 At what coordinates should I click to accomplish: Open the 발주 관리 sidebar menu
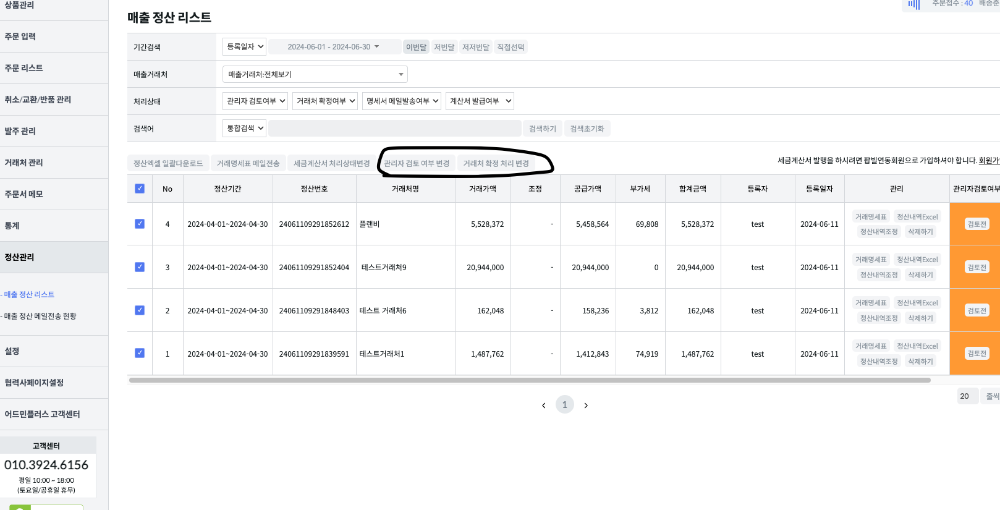tap(54, 131)
